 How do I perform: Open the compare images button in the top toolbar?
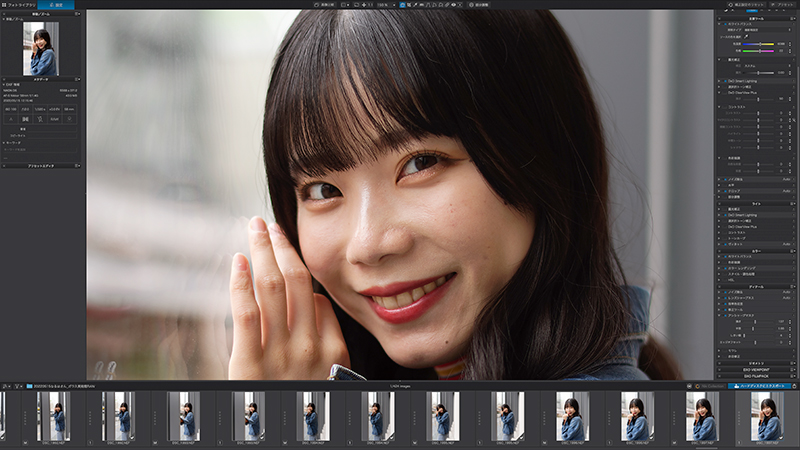click(324, 5)
